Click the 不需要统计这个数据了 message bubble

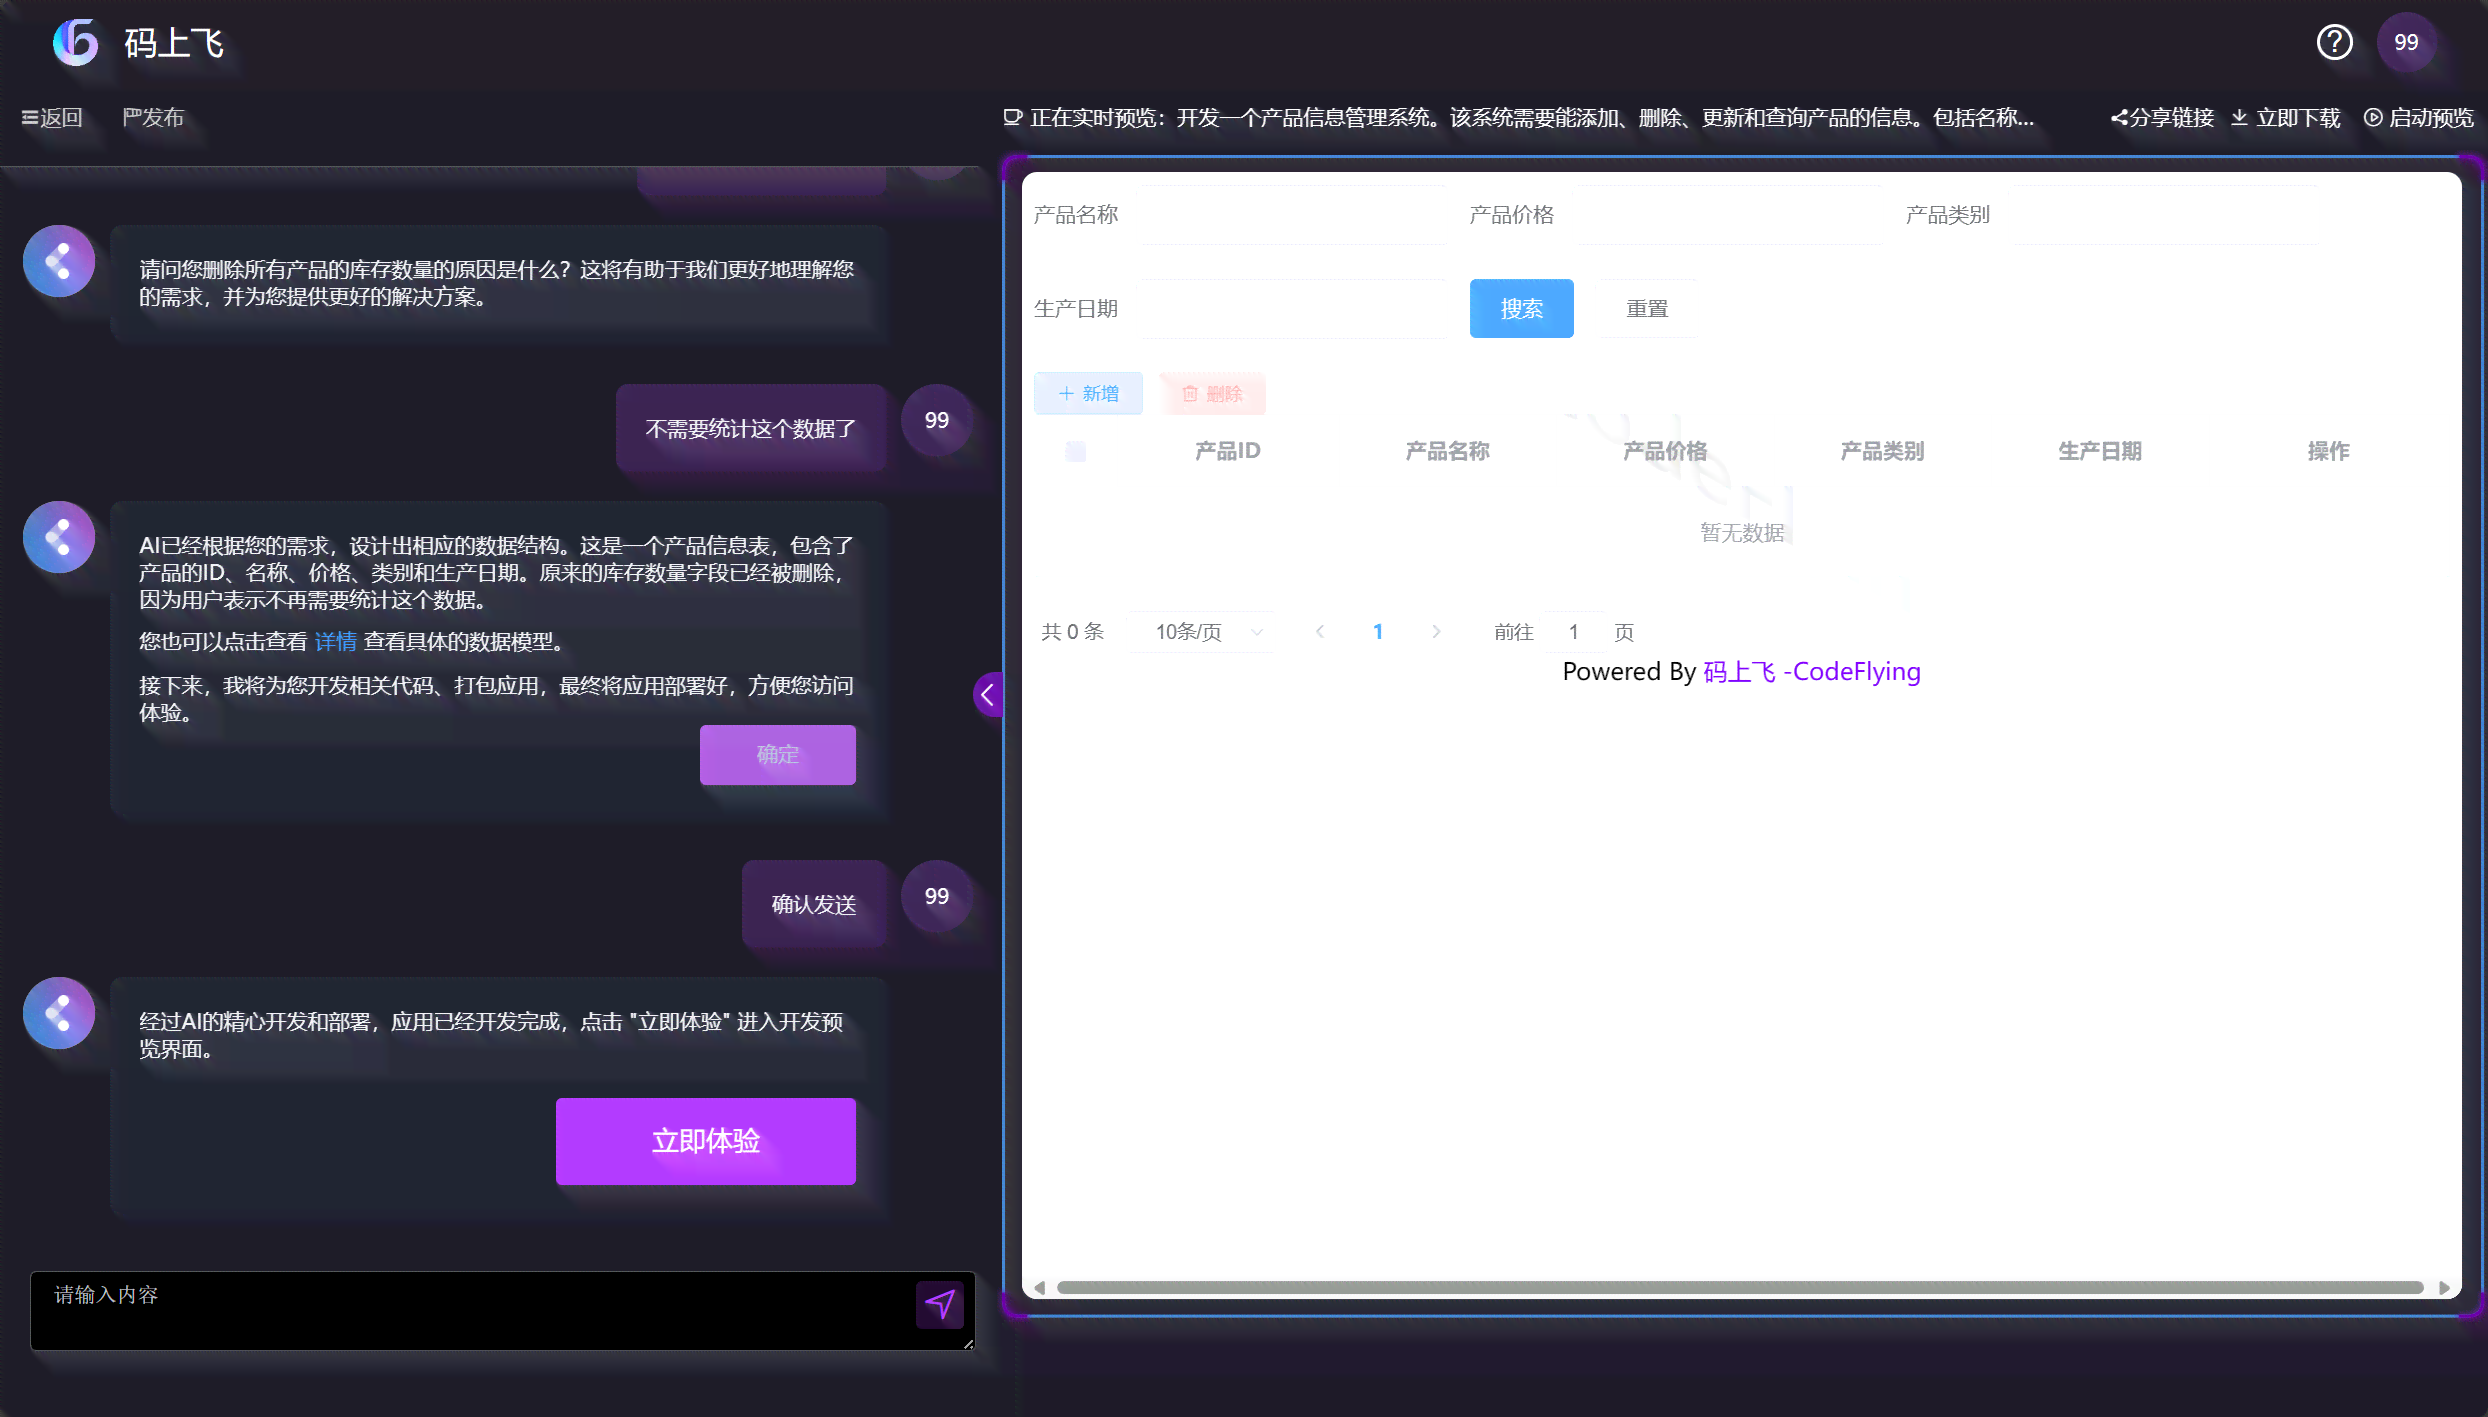[x=750, y=428]
